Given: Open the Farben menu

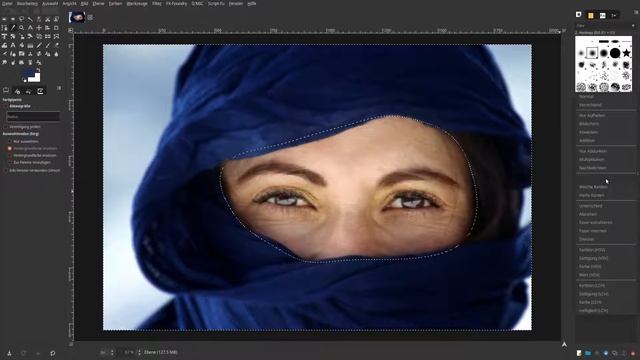Looking at the screenshot, I should (x=116, y=3).
